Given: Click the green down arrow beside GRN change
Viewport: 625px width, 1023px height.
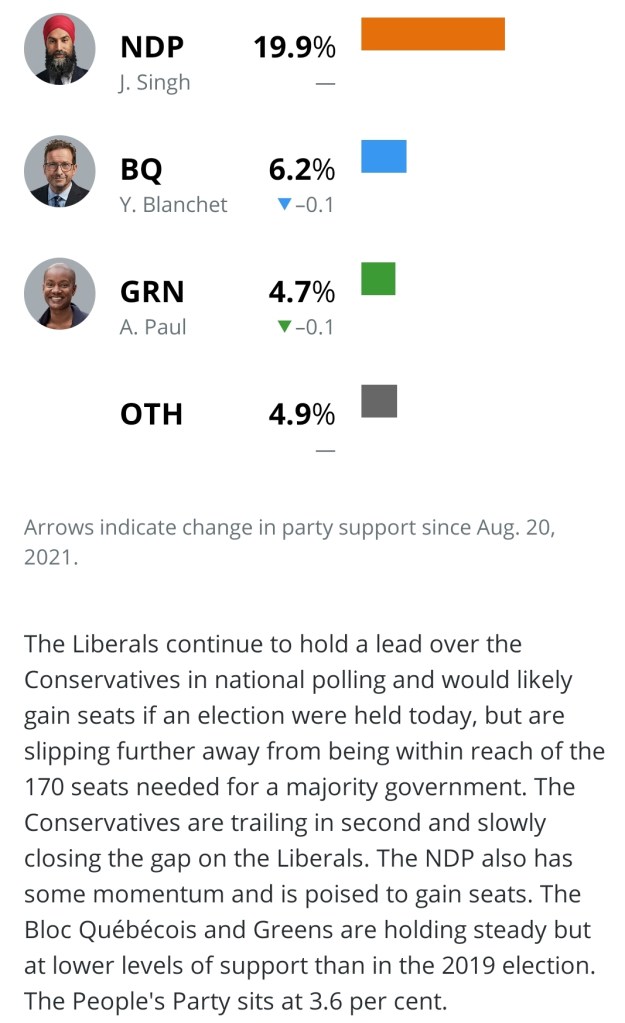Looking at the screenshot, I should click(x=284, y=326).
